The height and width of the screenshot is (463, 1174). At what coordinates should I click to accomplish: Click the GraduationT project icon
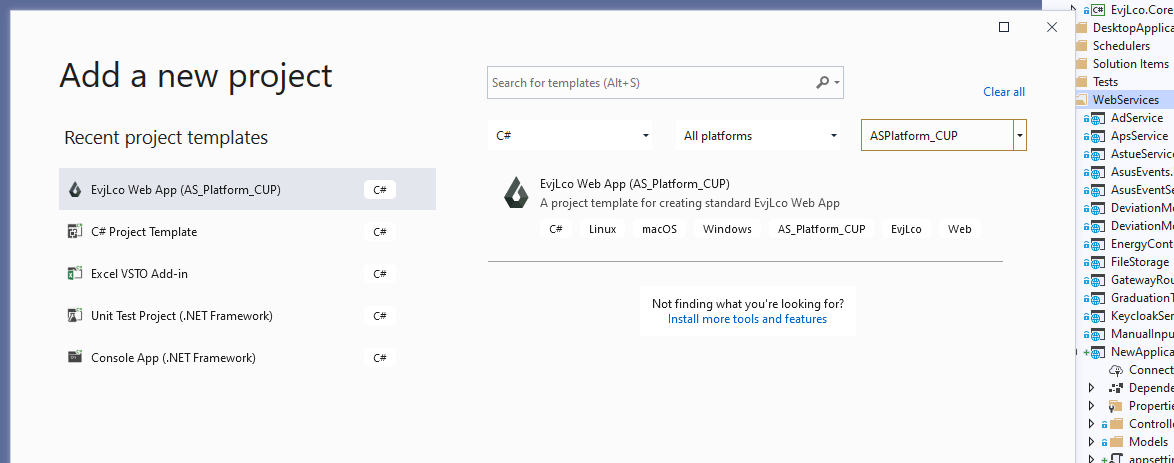click(1098, 298)
